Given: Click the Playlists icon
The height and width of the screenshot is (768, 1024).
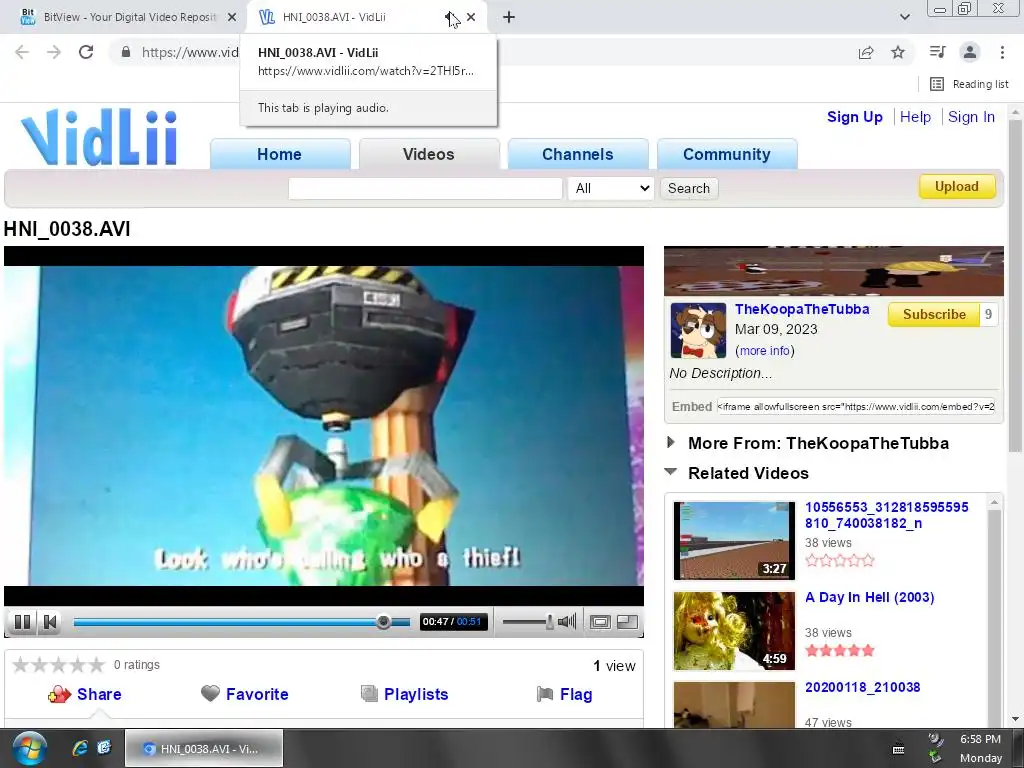Looking at the screenshot, I should click(x=369, y=694).
